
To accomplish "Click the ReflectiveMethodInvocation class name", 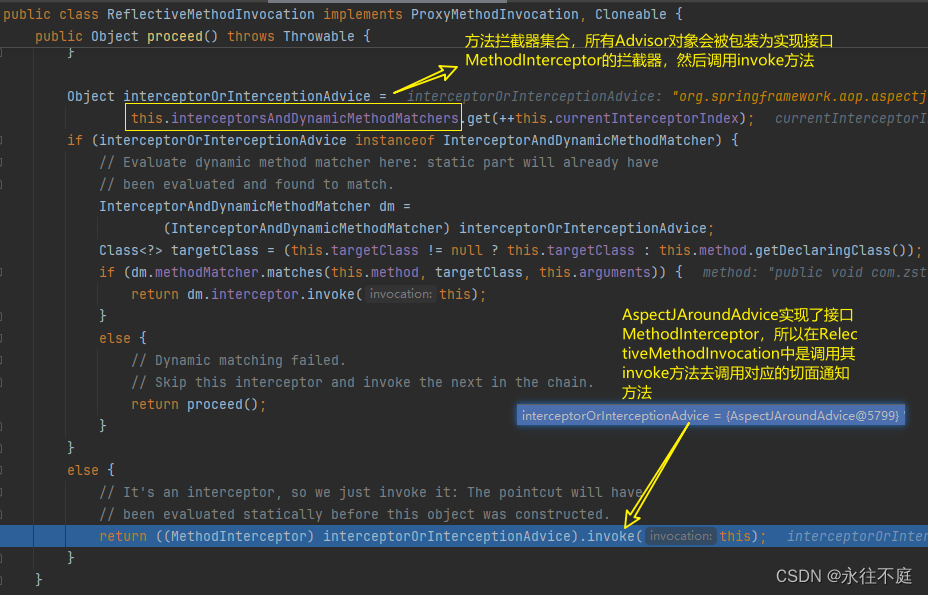I will [x=211, y=14].
